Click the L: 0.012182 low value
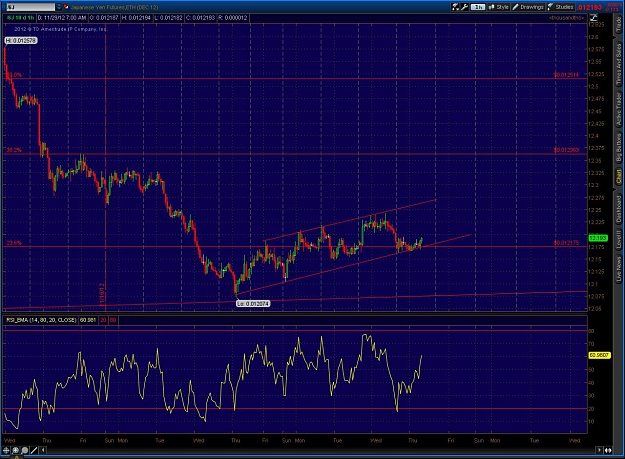This screenshot has height=459, width=625. (168, 18)
